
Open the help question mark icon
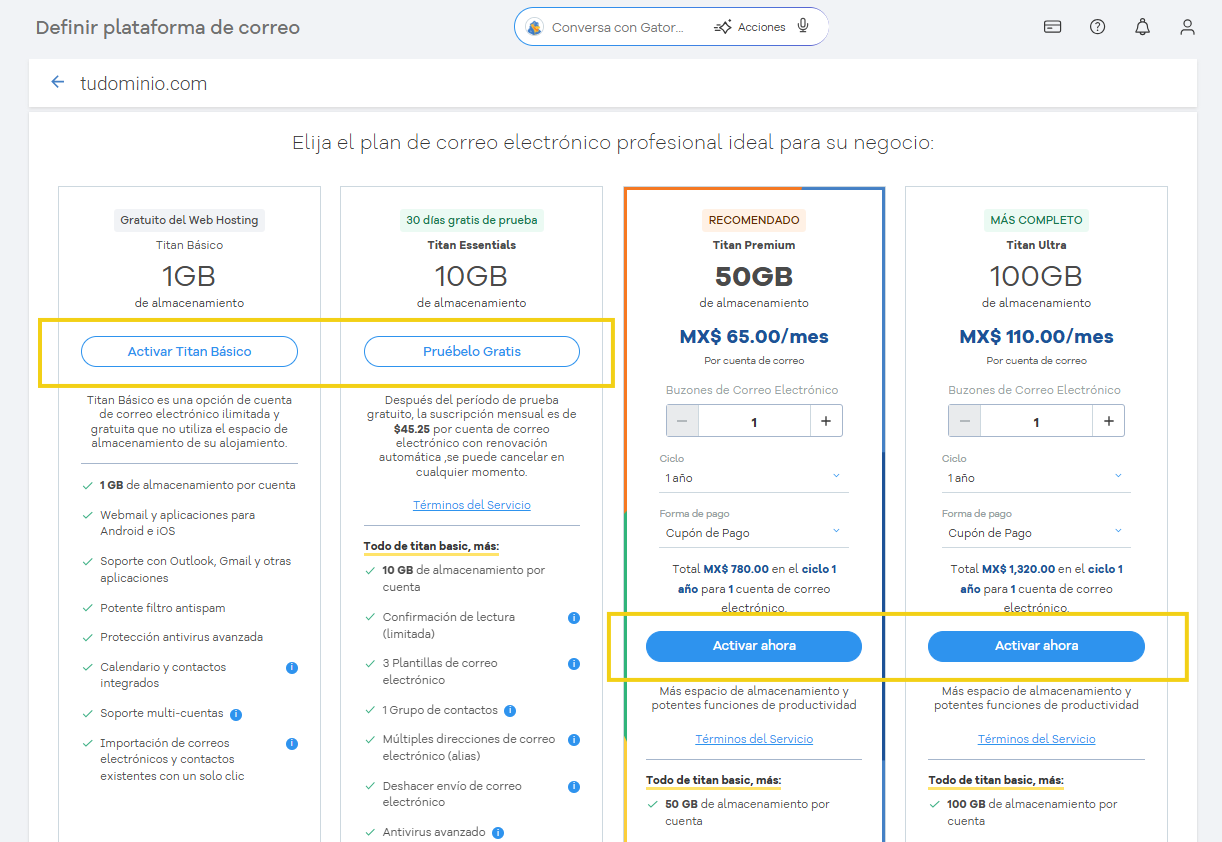coord(1097,27)
